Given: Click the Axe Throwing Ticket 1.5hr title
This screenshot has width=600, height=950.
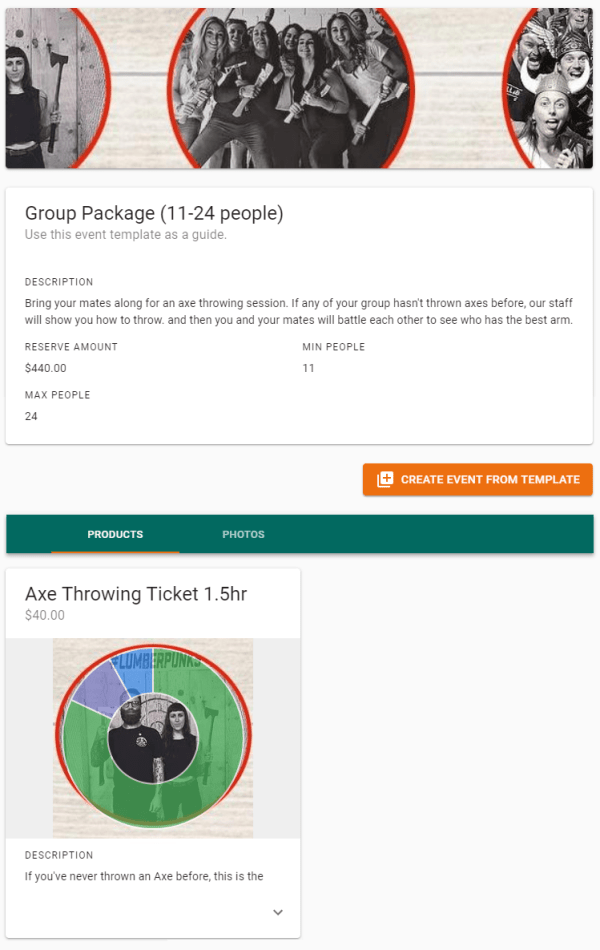Looking at the screenshot, I should pos(136,594).
